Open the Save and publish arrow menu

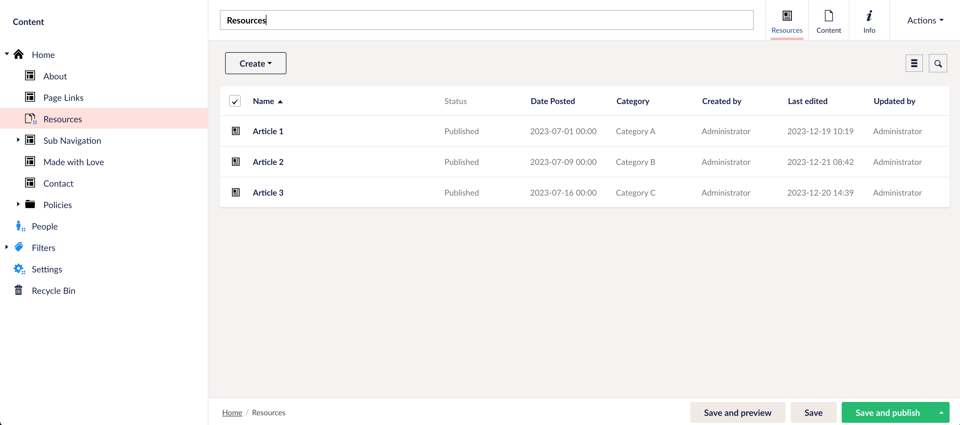[x=941, y=412]
